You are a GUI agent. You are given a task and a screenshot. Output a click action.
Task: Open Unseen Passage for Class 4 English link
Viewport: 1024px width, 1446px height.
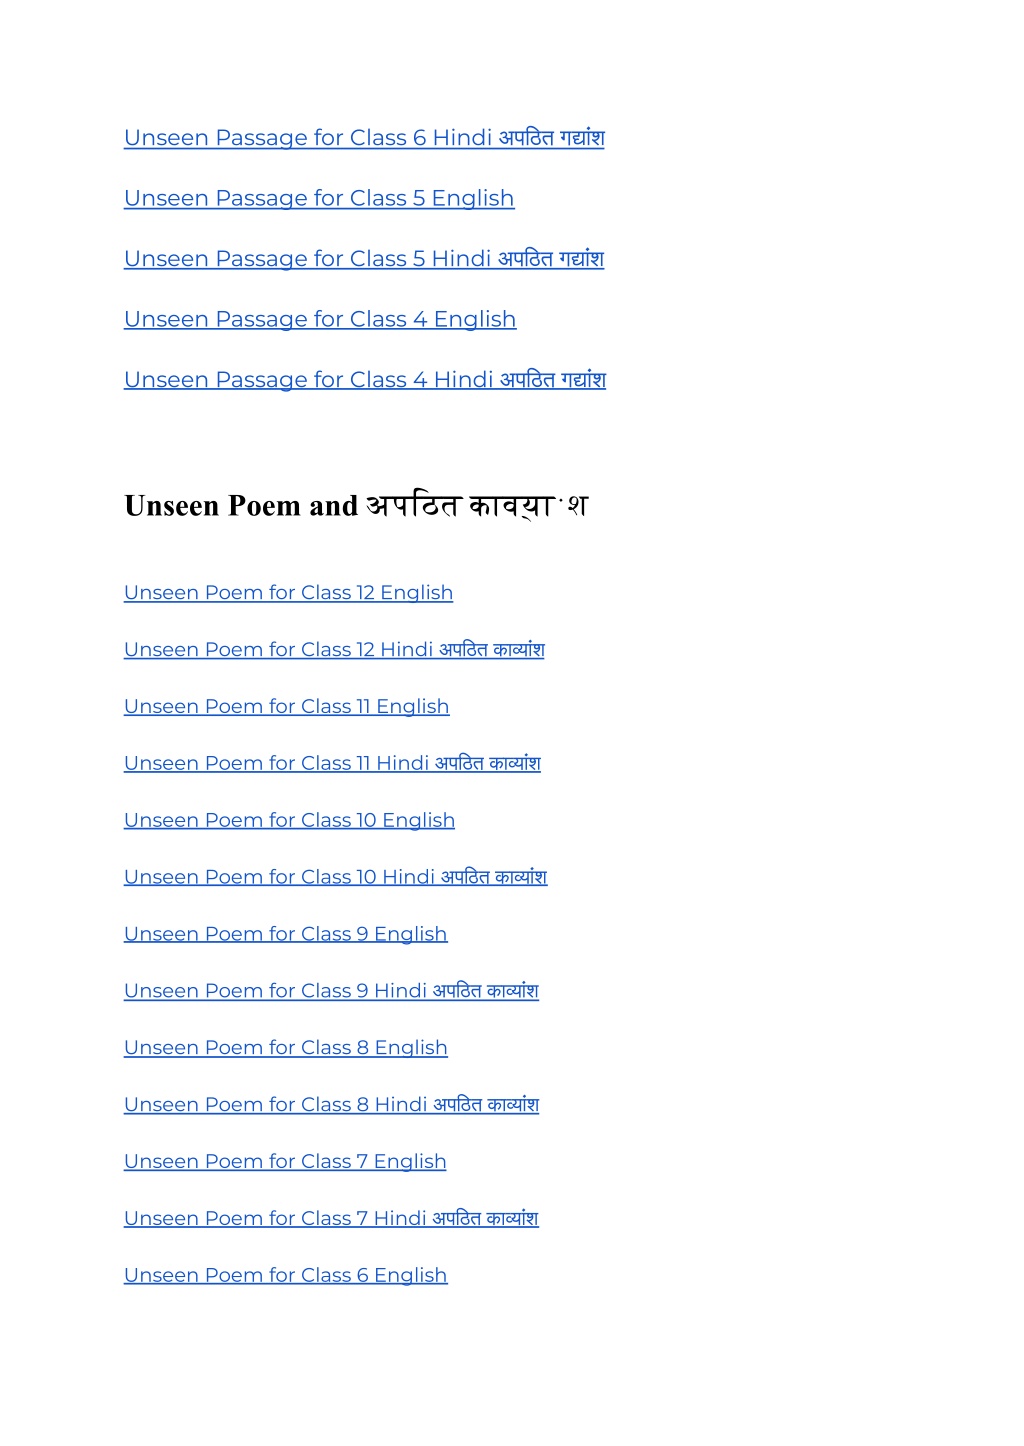coord(320,319)
